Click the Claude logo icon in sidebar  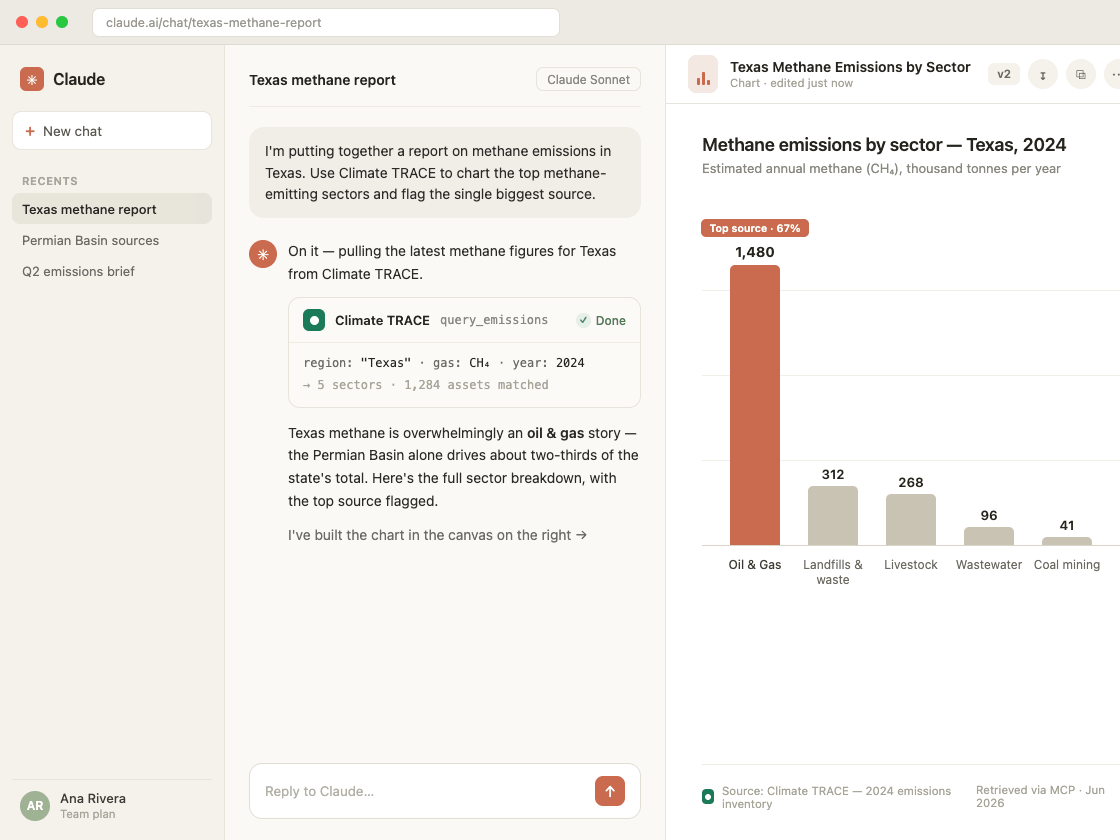click(x=31, y=79)
